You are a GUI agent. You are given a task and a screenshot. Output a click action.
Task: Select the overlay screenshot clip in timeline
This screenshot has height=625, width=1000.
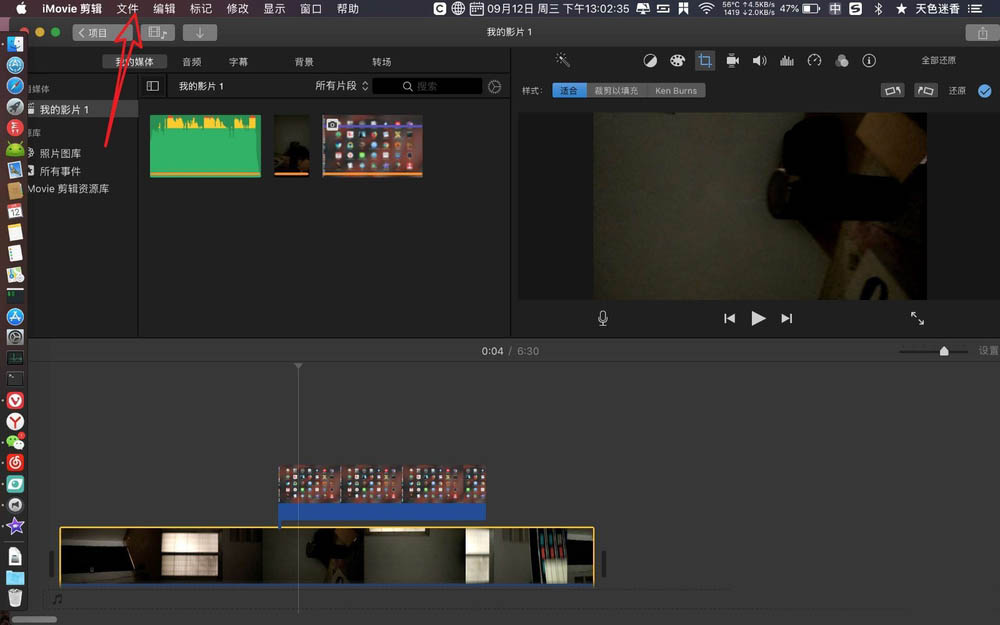pos(382,492)
